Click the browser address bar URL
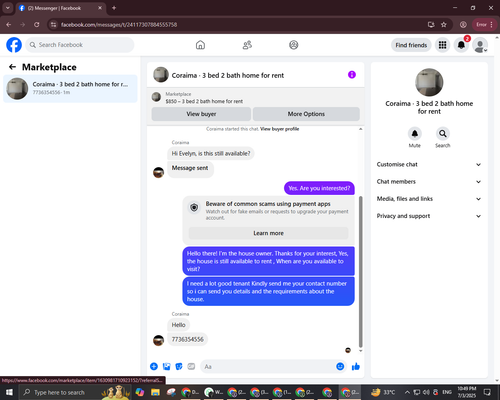Viewport: 500px width, 400px height. tap(119, 25)
